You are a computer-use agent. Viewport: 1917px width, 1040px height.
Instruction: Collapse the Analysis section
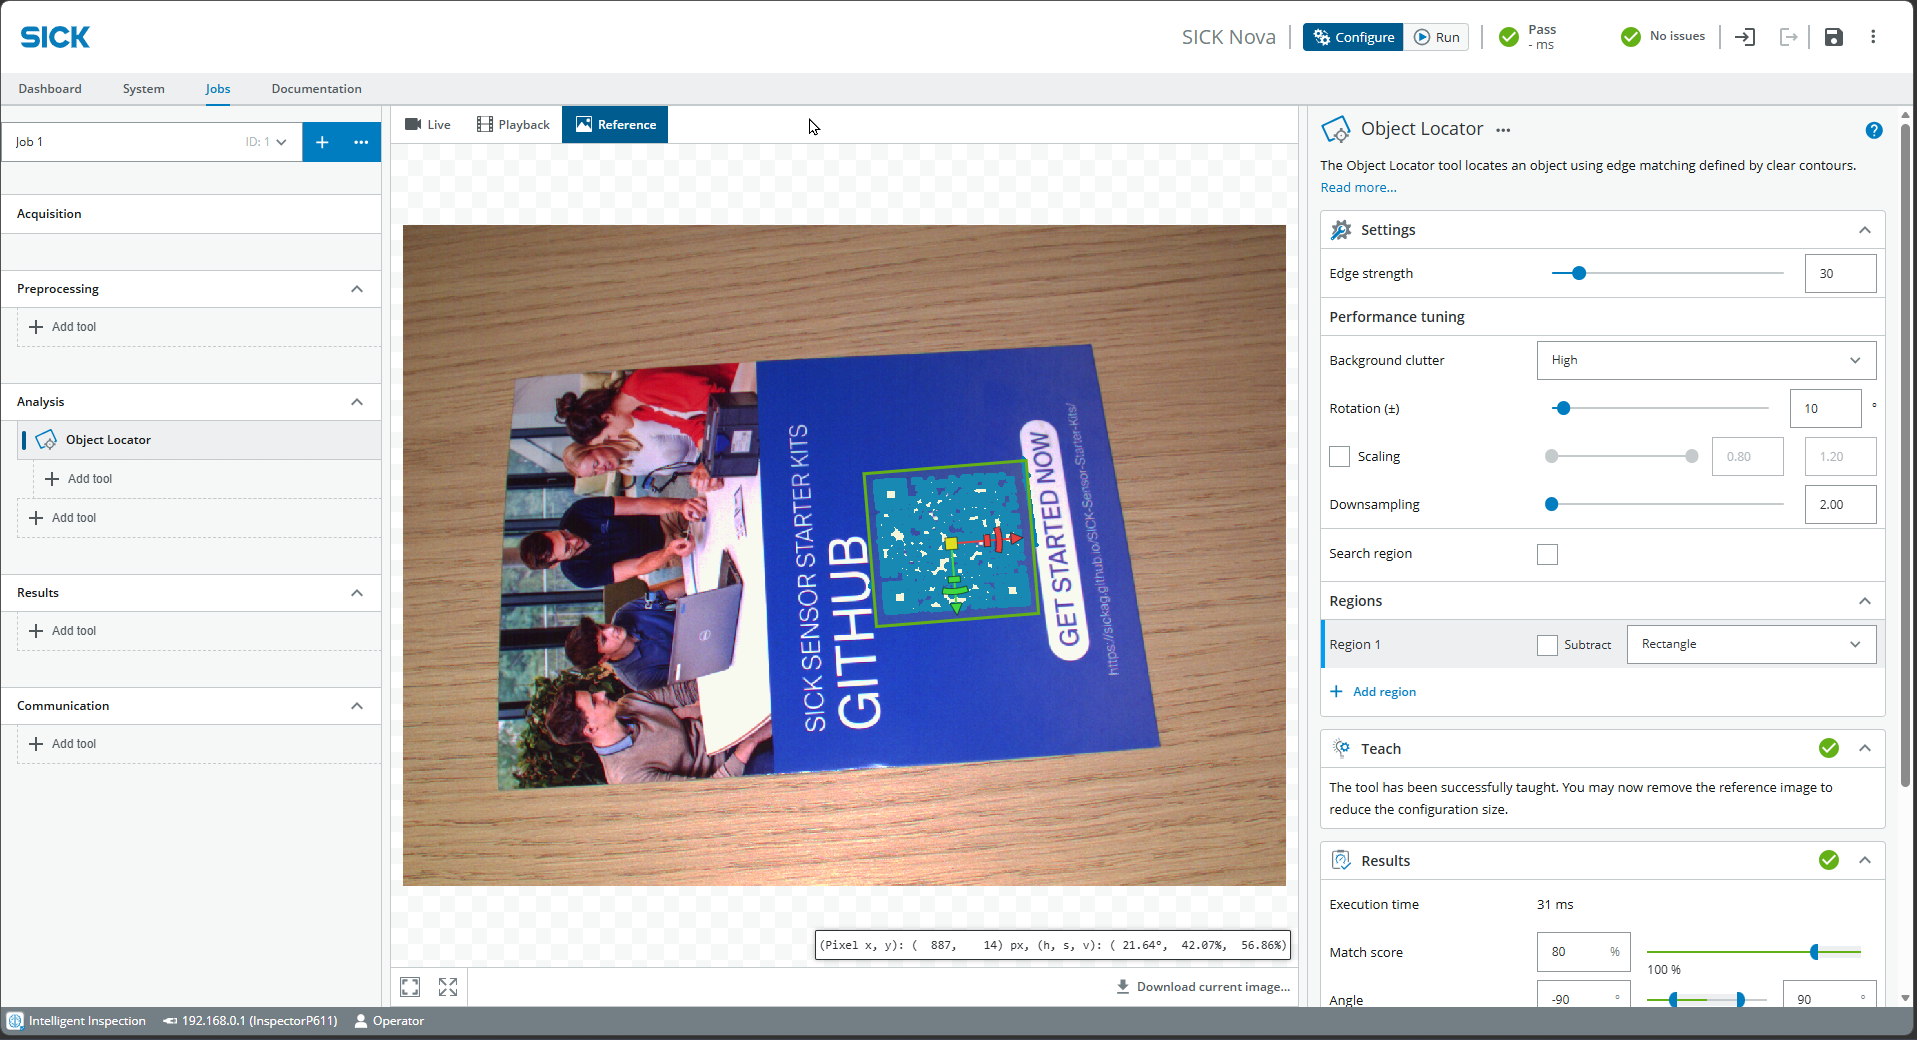pos(357,402)
